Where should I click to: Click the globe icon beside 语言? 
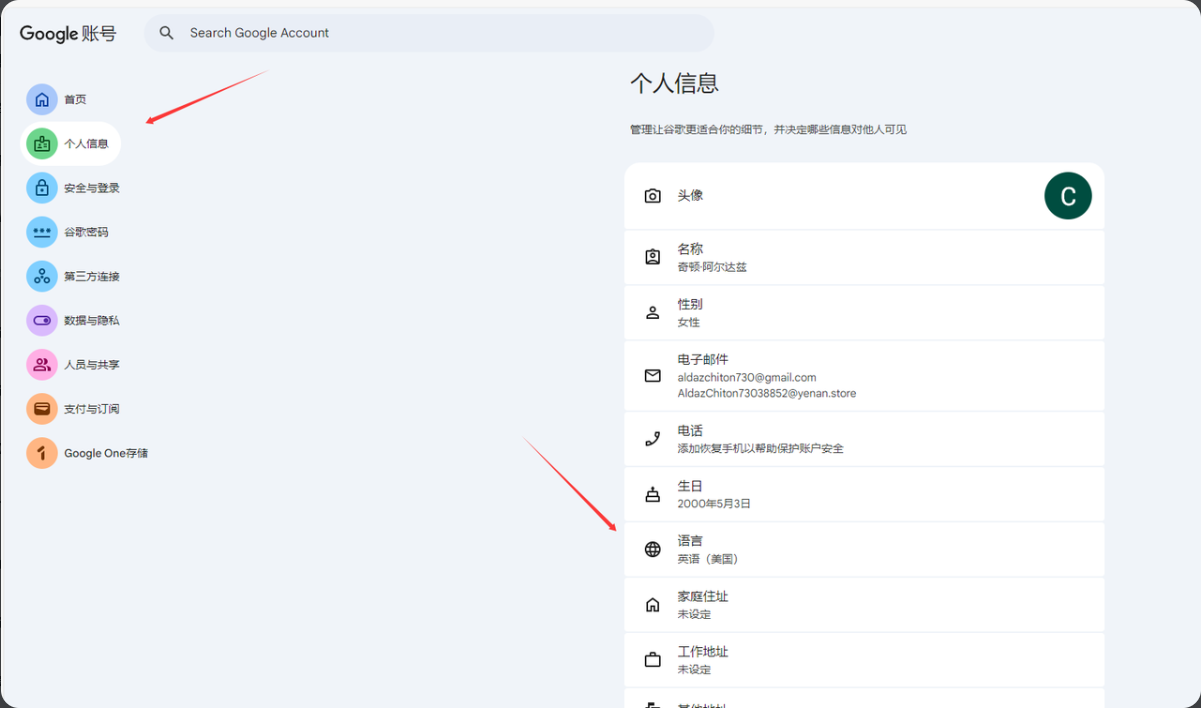[653, 549]
